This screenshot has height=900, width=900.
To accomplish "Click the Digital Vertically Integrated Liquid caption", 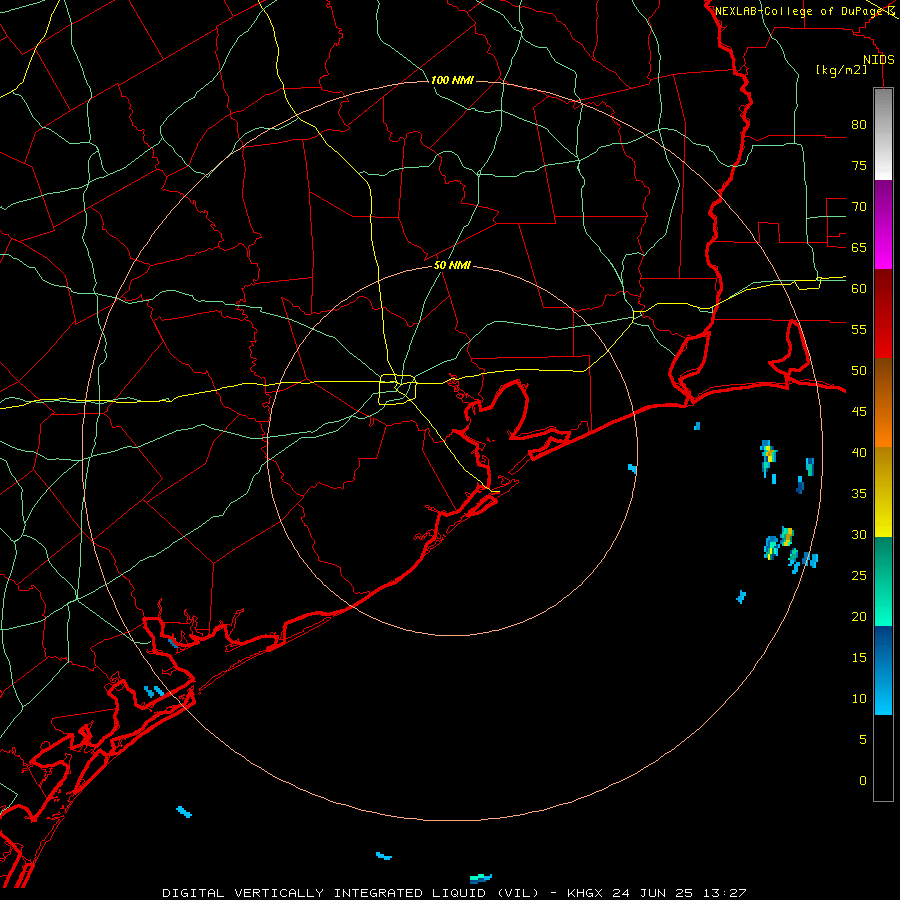I will 454,893.
